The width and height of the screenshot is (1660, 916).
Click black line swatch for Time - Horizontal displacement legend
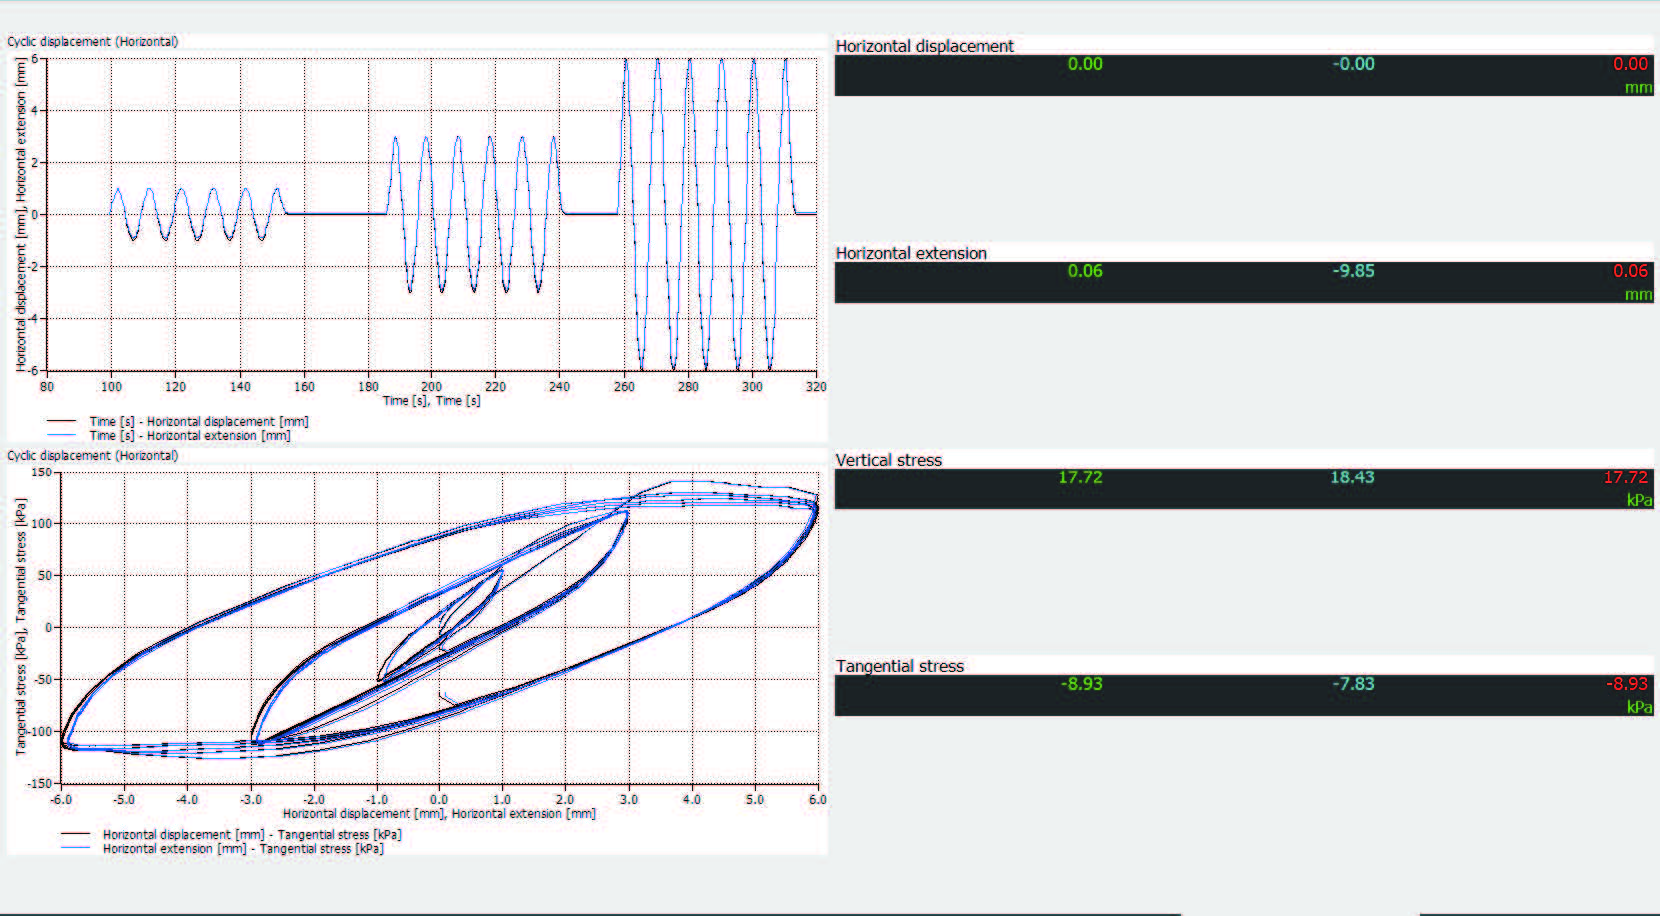[62, 422]
